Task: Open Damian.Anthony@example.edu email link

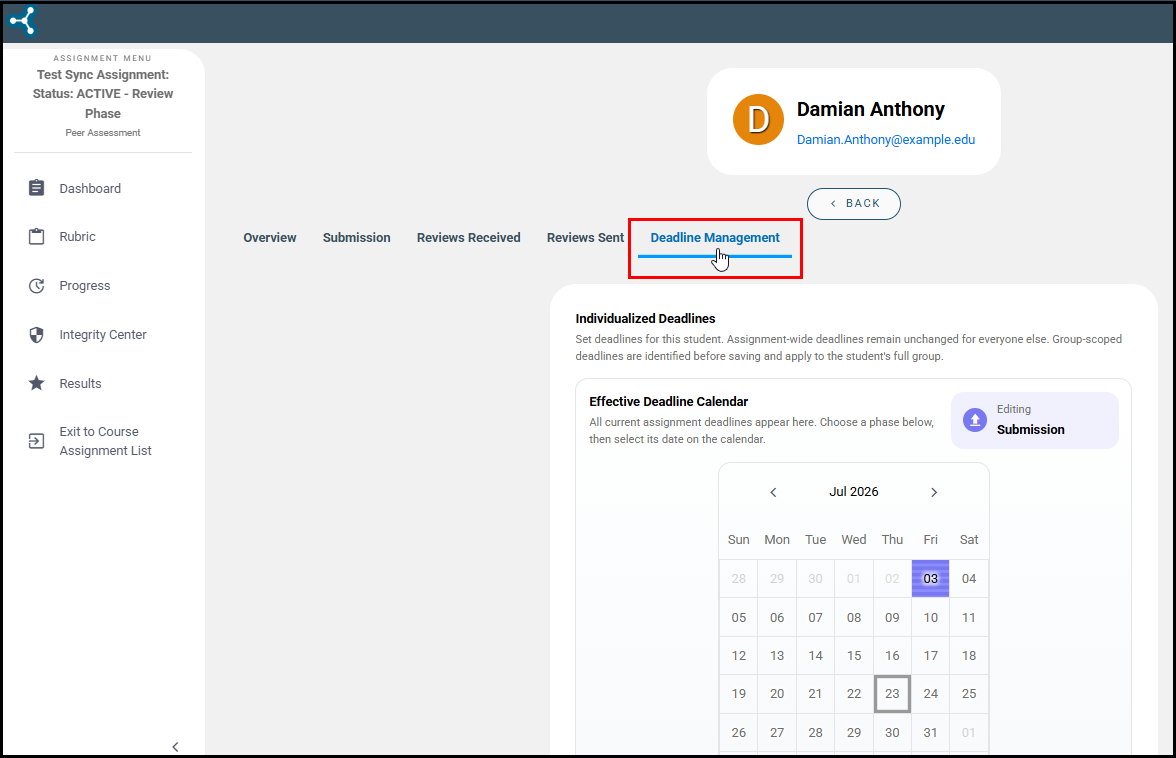Action: pos(886,139)
